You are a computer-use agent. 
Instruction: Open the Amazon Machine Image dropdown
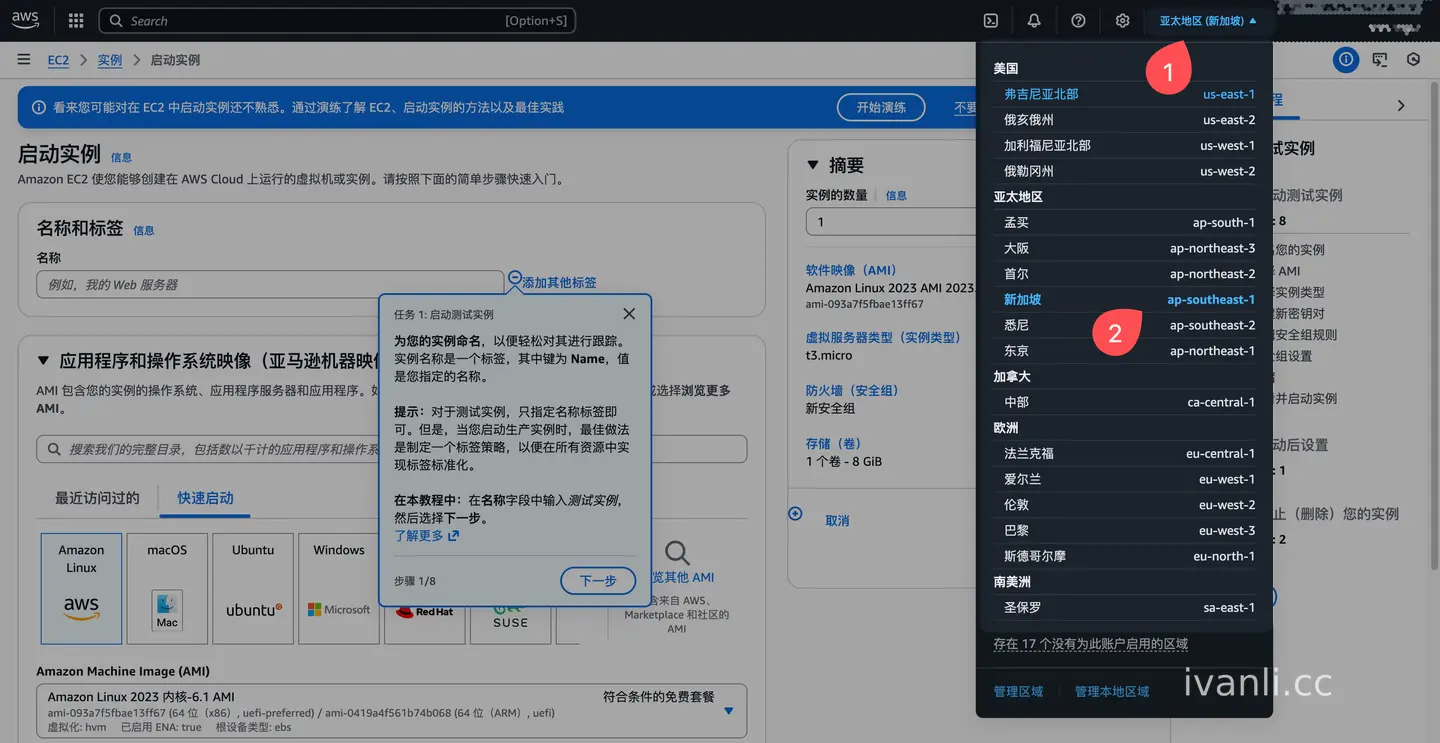tap(391, 711)
